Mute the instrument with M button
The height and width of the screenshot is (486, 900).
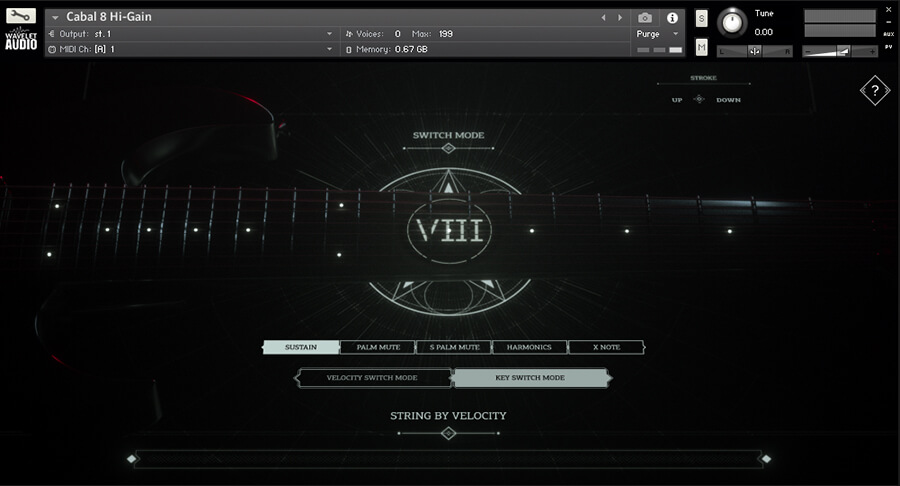coord(701,47)
